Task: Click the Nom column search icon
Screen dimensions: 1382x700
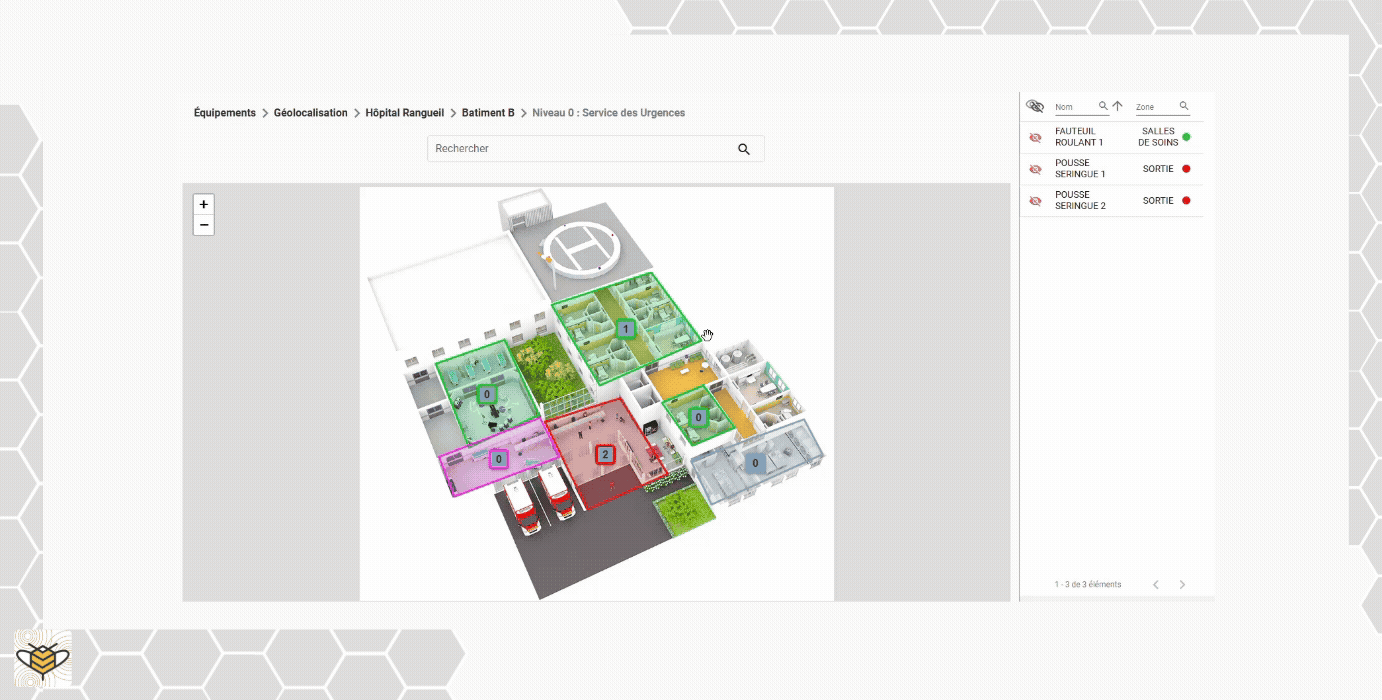Action: [x=1103, y=106]
